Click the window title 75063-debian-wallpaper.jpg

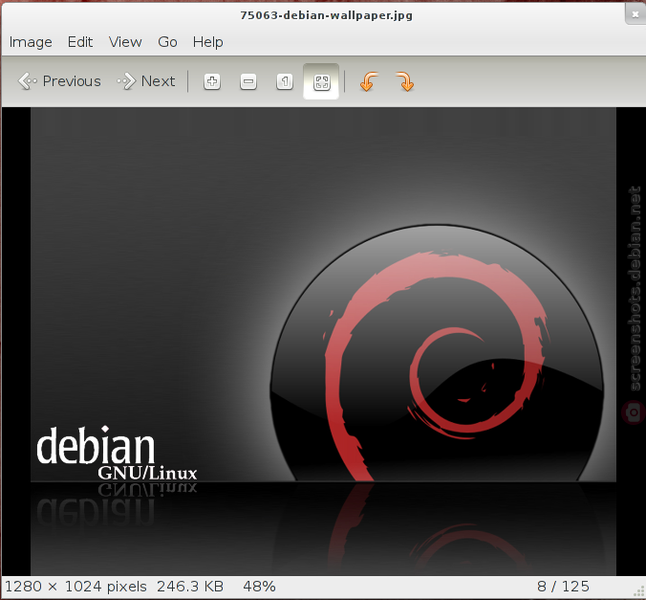click(326, 15)
